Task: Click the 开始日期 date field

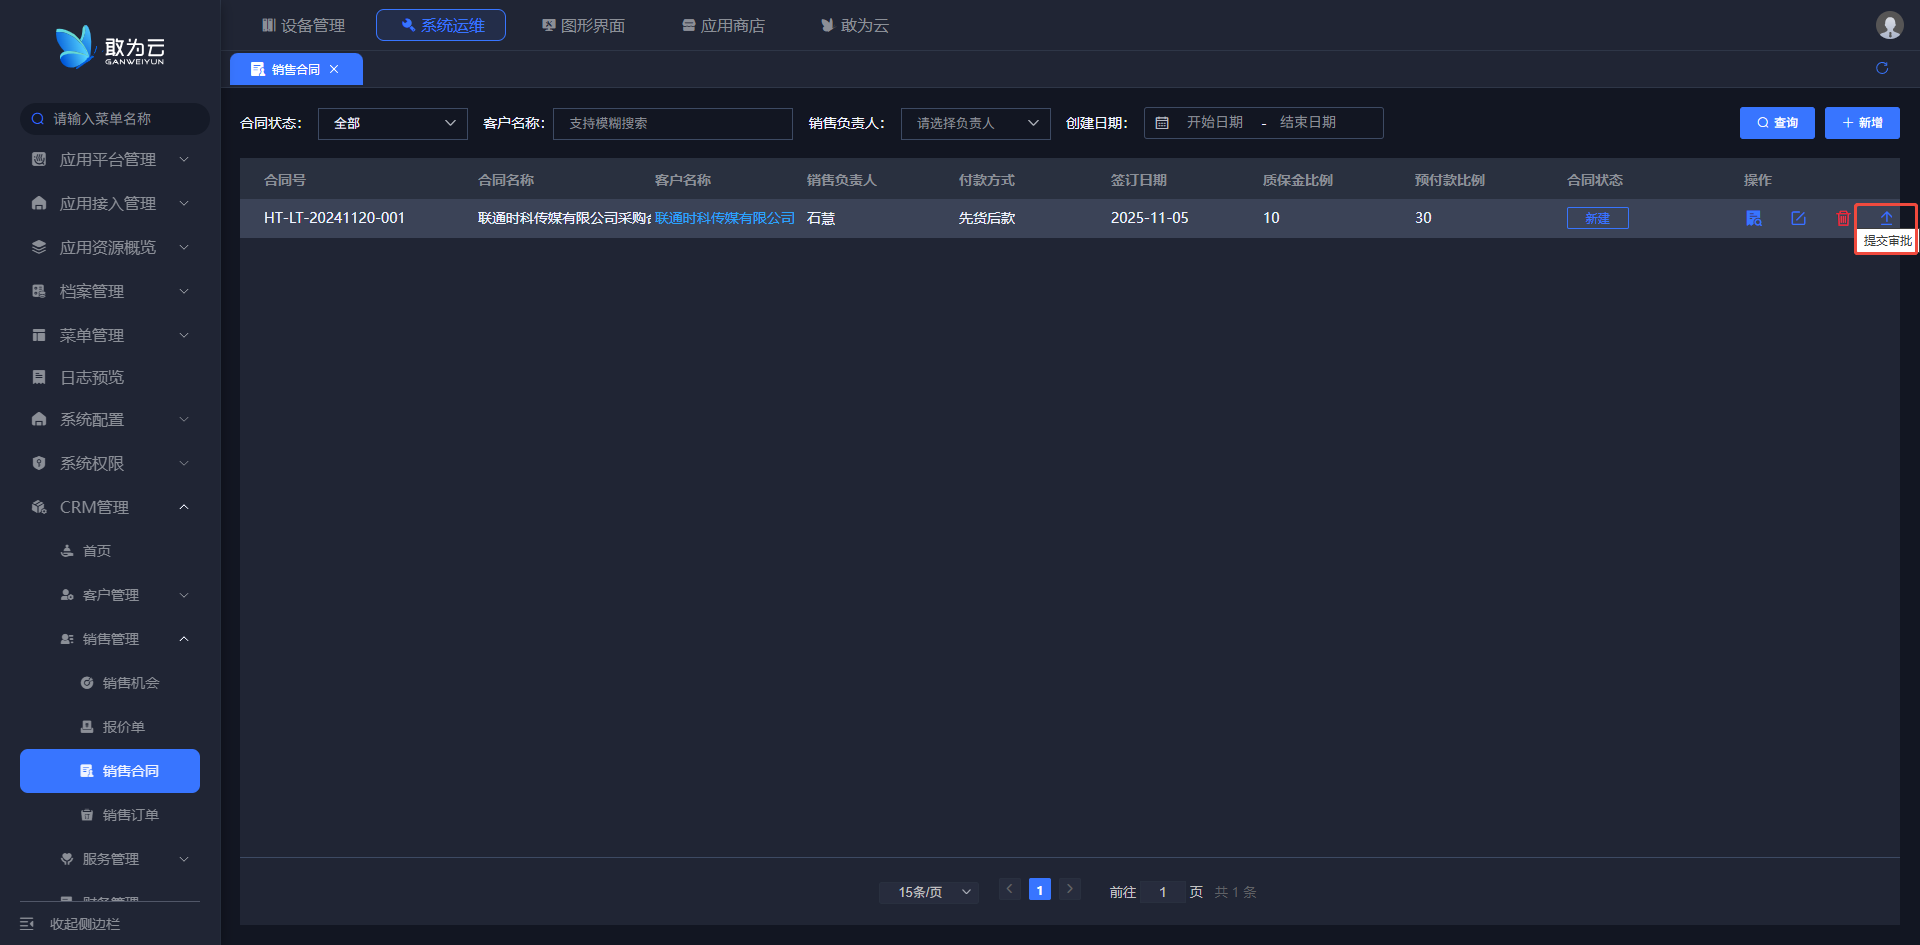Action: click(x=1215, y=122)
